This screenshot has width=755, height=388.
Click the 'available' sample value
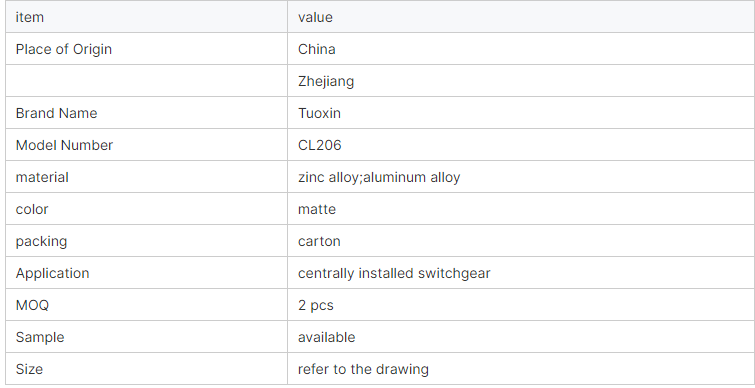coord(326,337)
